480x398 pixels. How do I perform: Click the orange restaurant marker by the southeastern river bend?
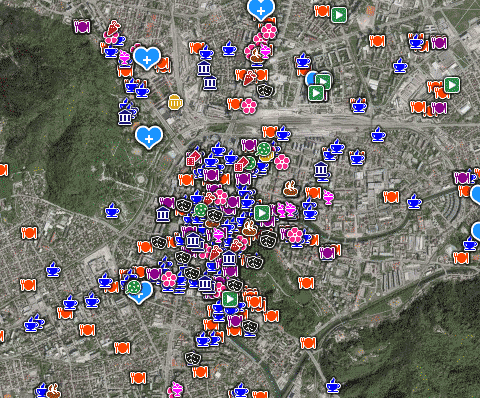[308, 343]
